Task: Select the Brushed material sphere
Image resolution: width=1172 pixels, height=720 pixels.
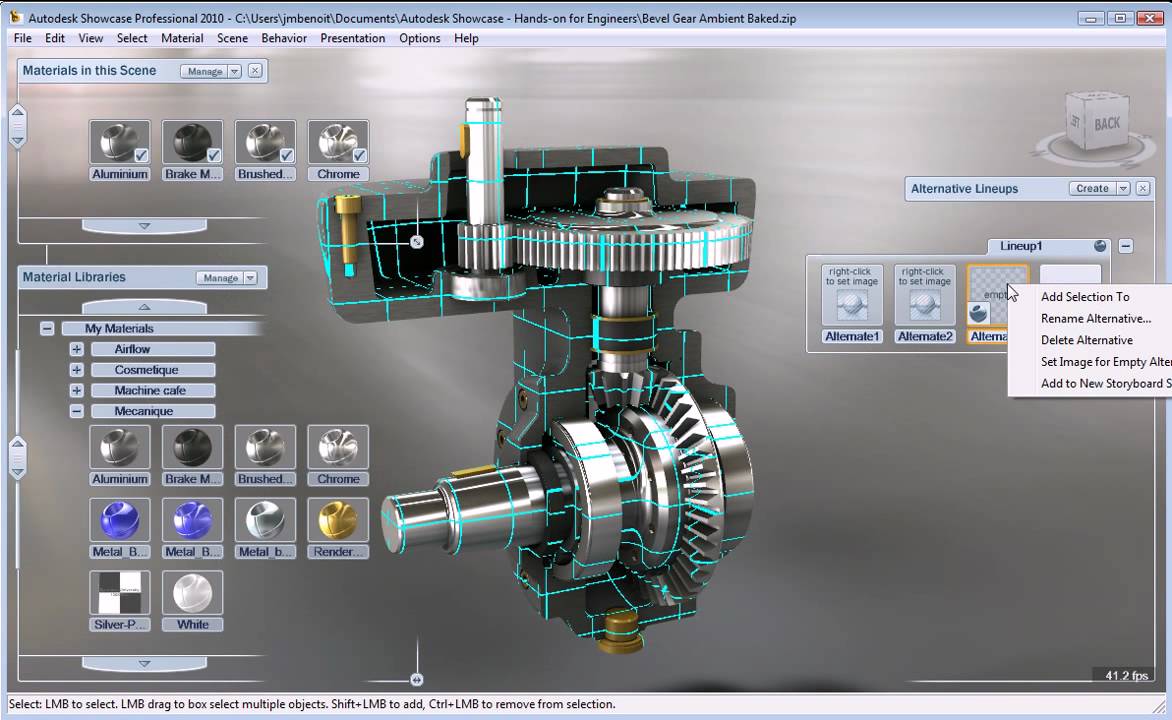Action: (265, 141)
